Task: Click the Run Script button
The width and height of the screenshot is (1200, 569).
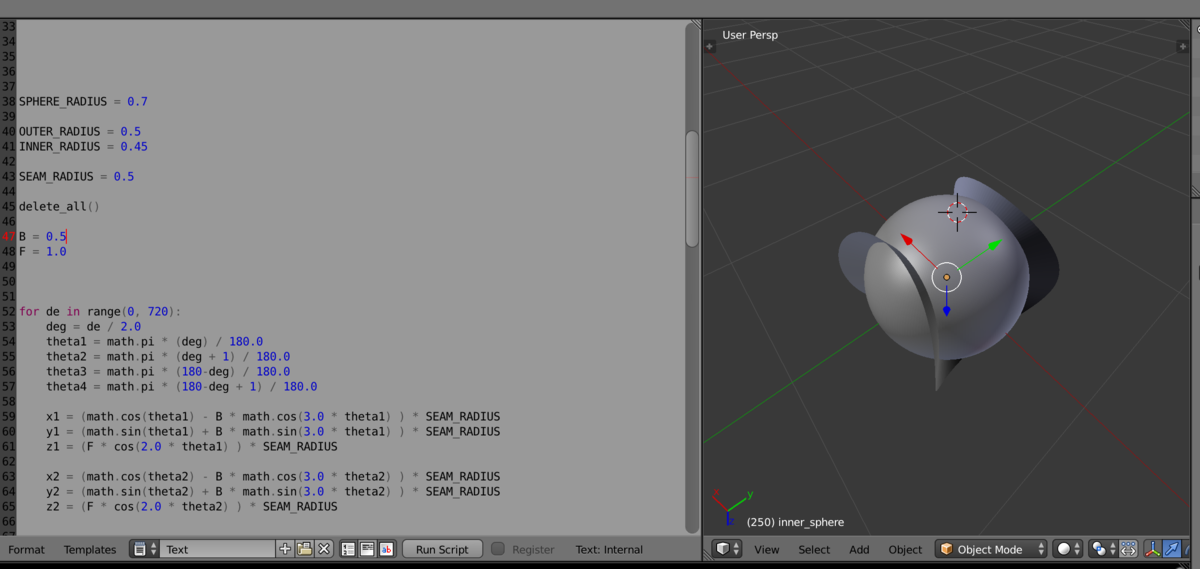Action: 442,549
